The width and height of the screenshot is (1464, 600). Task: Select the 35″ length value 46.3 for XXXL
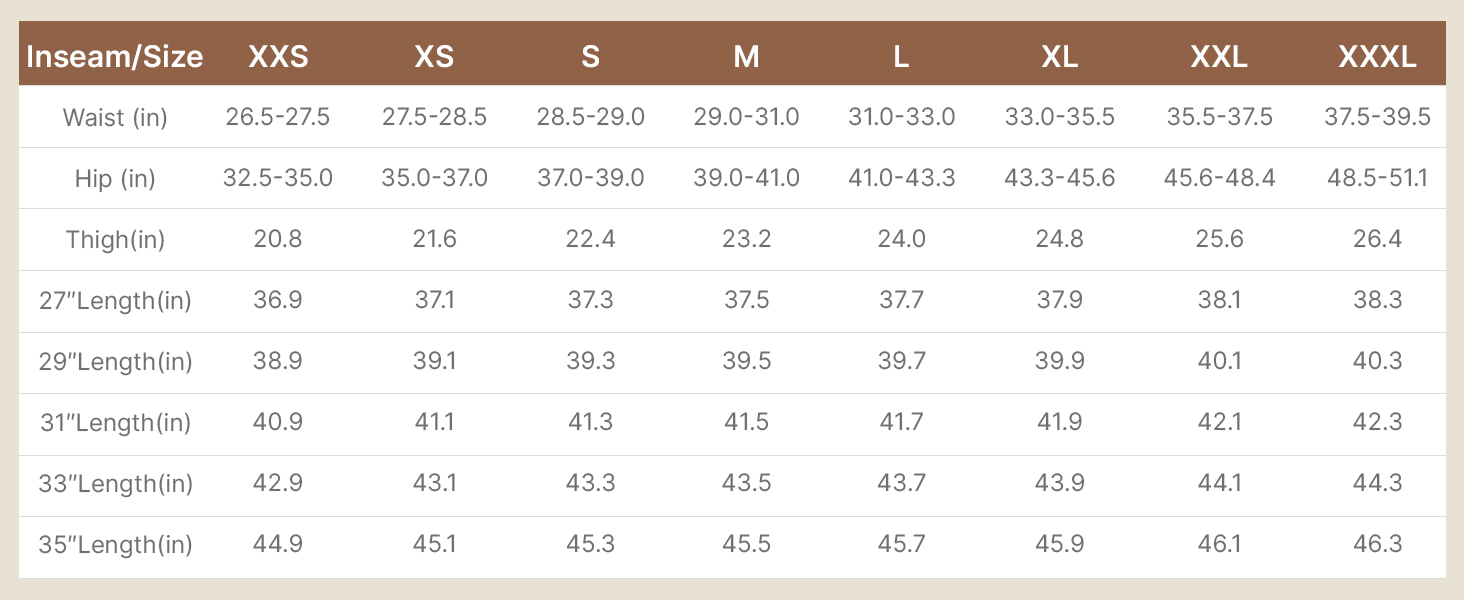pyautogui.click(x=1377, y=544)
